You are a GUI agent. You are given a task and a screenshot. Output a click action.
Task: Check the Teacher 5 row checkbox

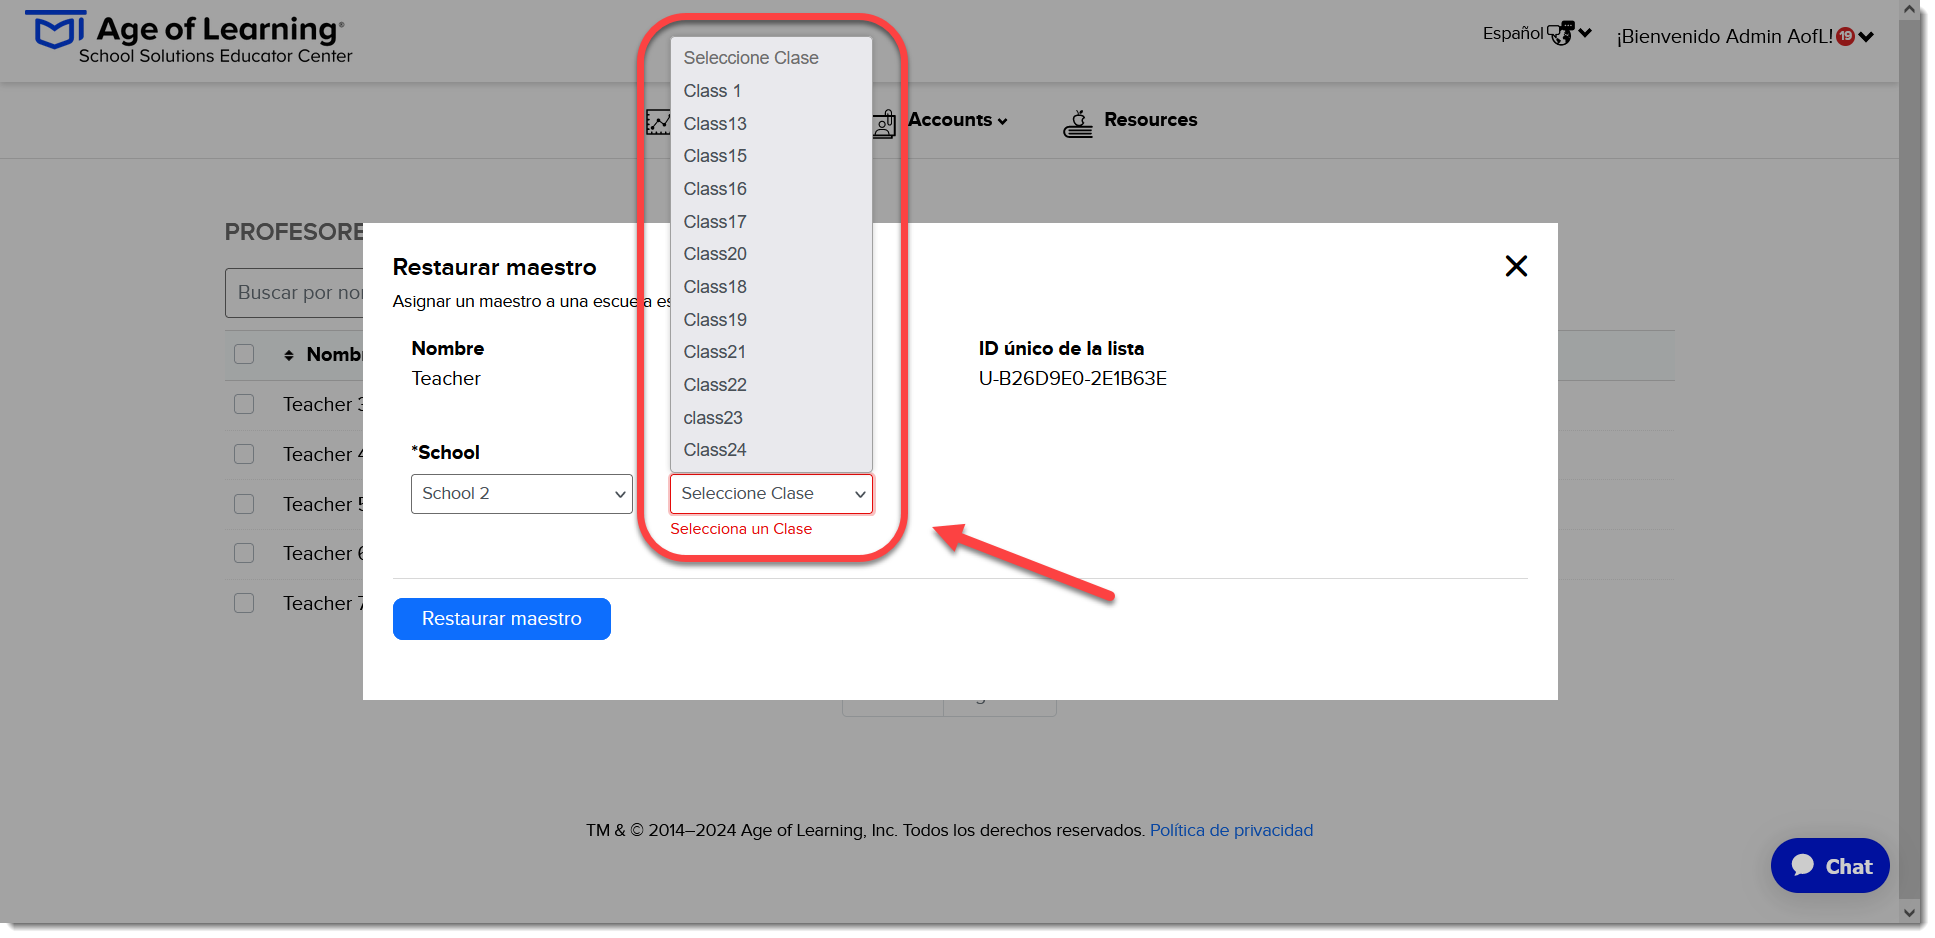click(244, 504)
